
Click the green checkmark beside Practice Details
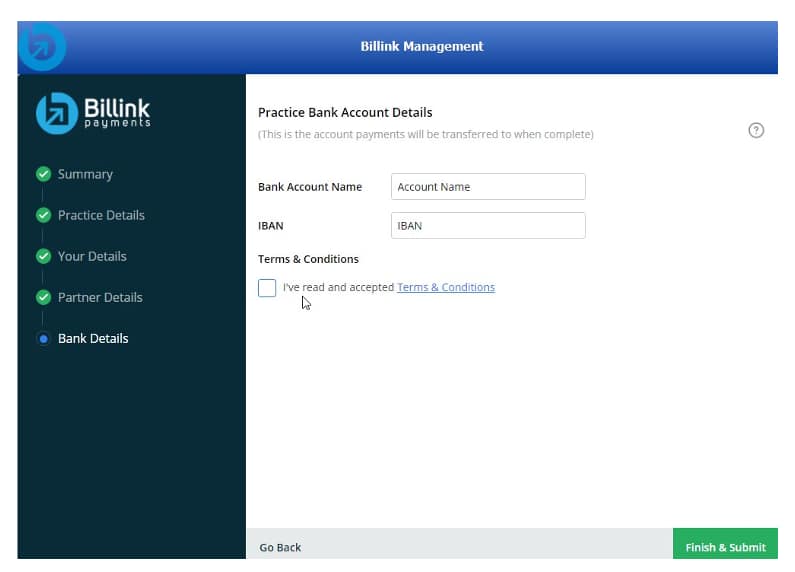click(43, 215)
